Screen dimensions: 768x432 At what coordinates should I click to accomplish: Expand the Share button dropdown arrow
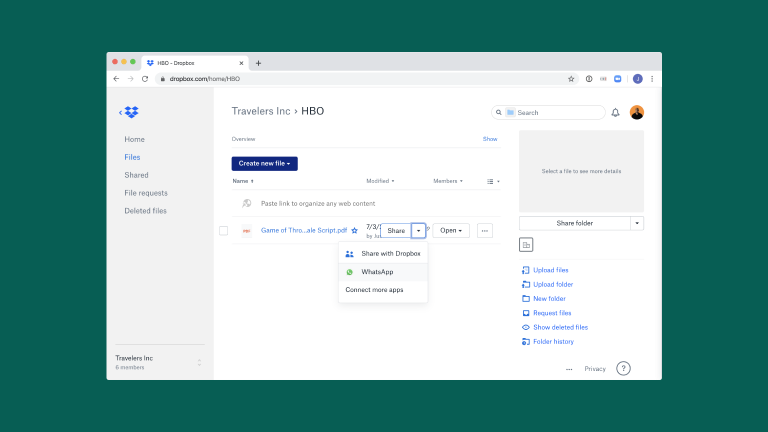(x=418, y=231)
